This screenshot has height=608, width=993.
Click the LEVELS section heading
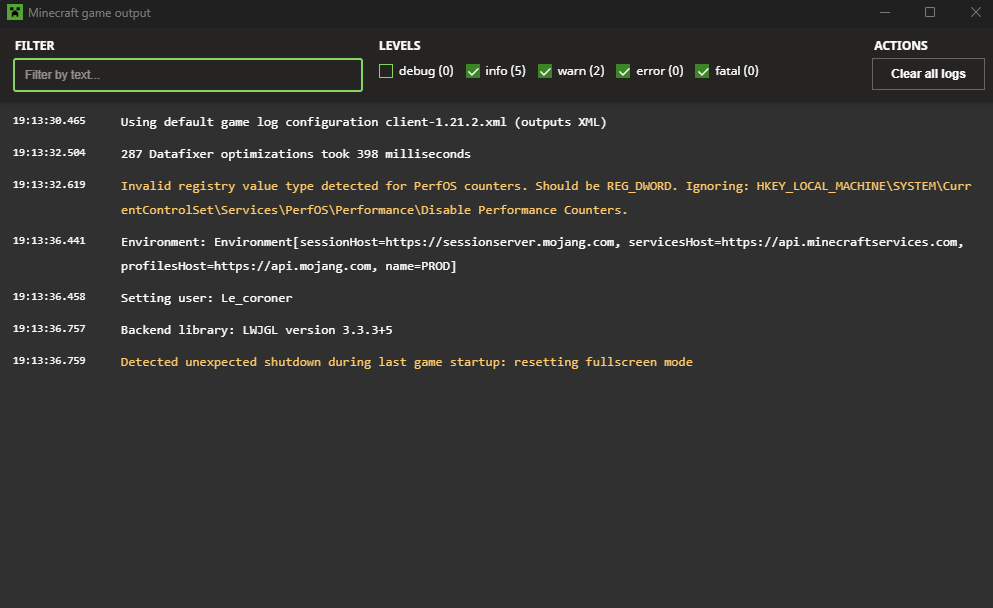(399, 46)
